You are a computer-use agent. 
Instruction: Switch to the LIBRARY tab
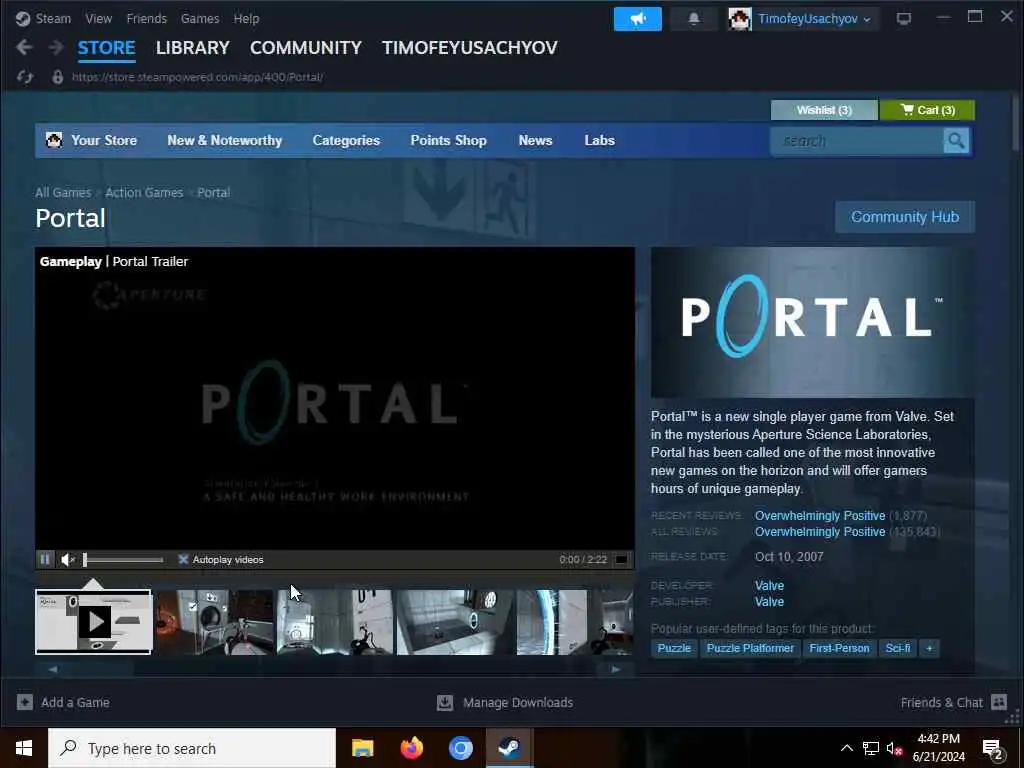coord(193,48)
